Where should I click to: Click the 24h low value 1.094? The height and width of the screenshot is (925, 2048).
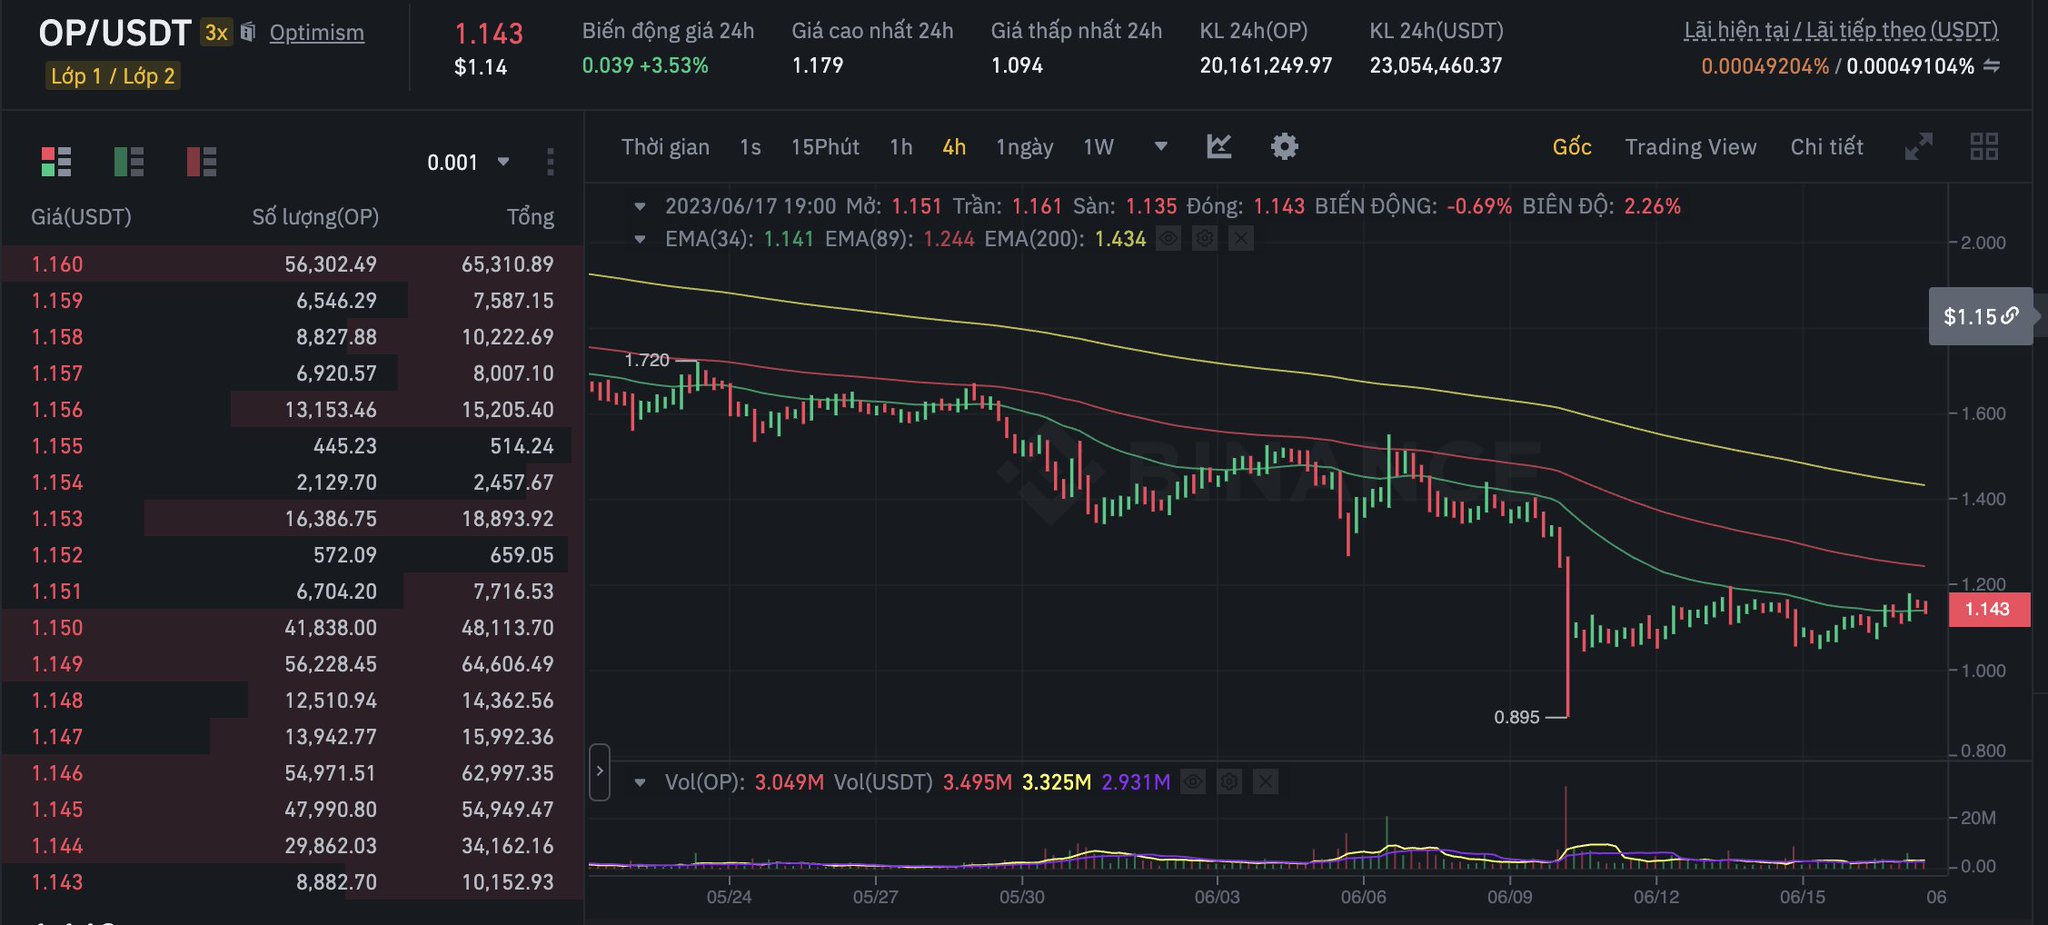pyautogui.click(x=1017, y=65)
